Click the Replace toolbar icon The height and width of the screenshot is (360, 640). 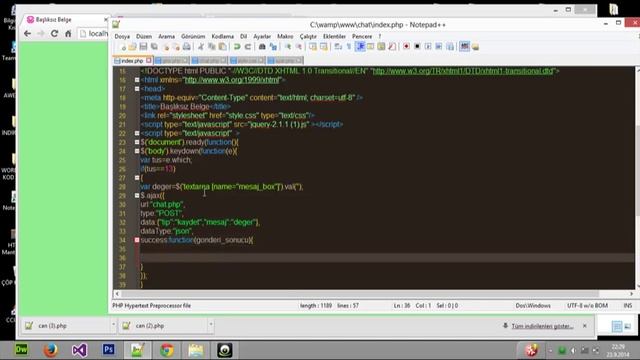pos(273,47)
